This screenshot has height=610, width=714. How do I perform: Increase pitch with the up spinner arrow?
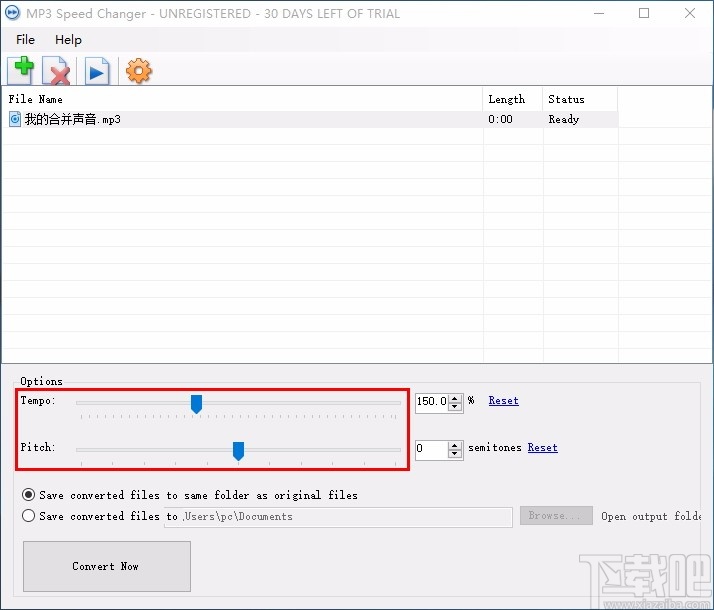click(455, 445)
